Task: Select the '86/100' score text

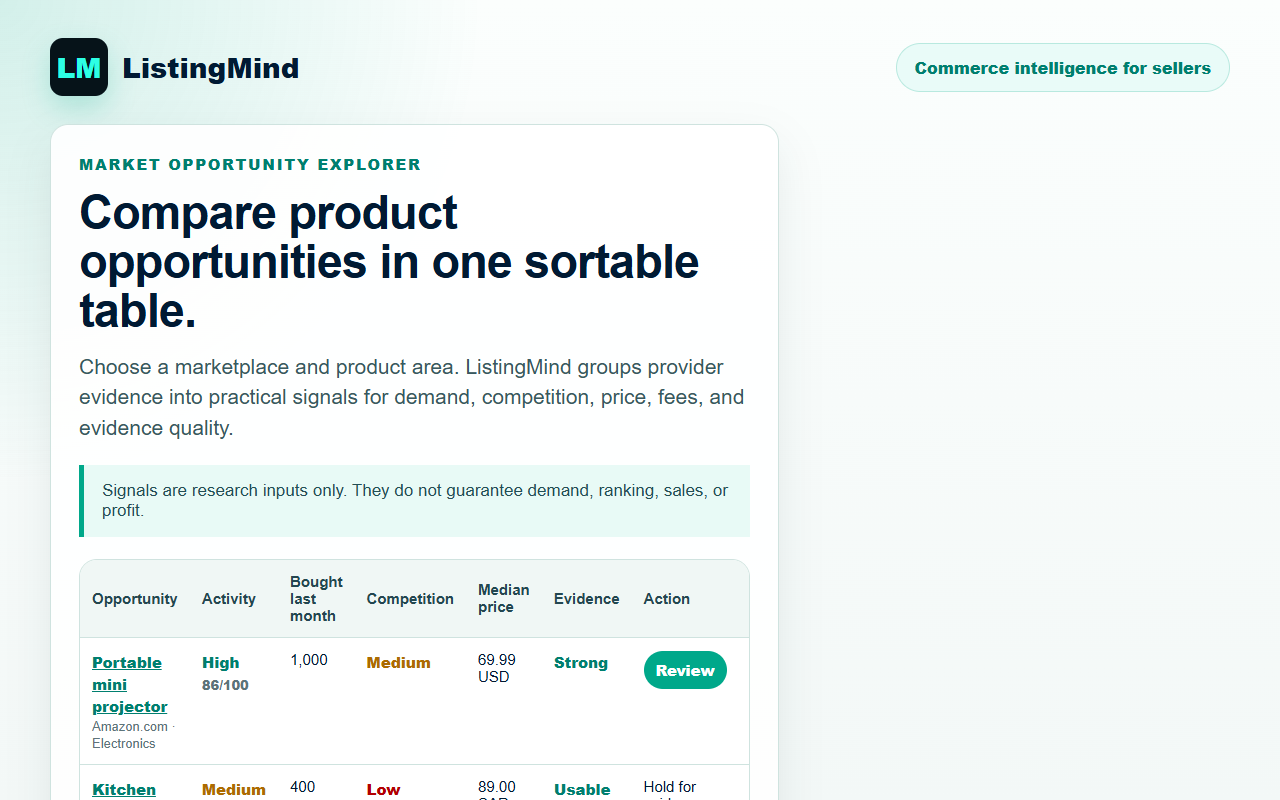Action: tap(225, 686)
